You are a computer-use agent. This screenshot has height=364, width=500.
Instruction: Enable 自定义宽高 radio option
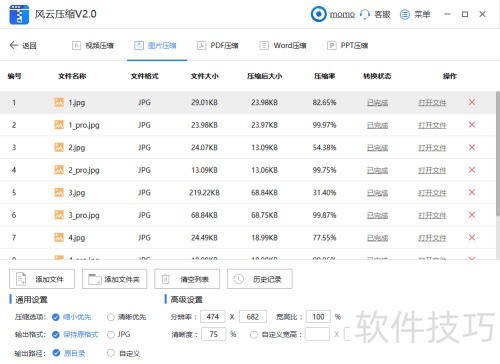pos(254,334)
